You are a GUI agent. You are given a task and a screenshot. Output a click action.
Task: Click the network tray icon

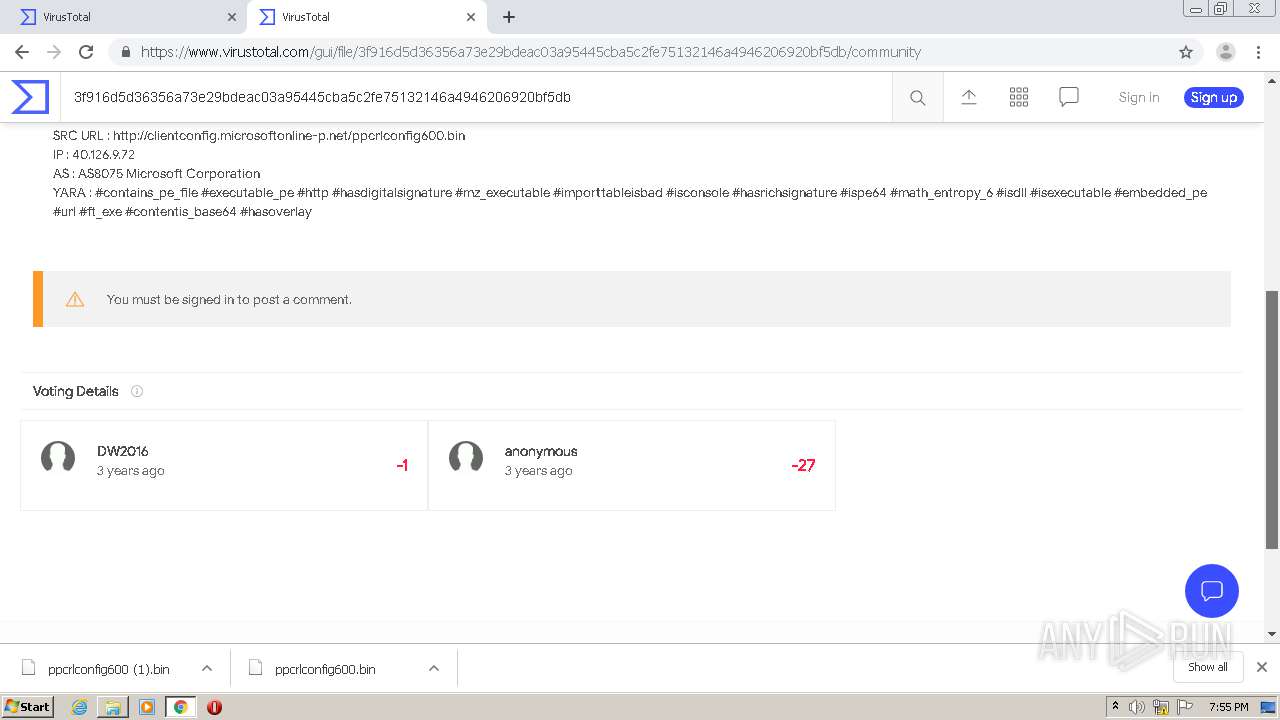[1161, 707]
